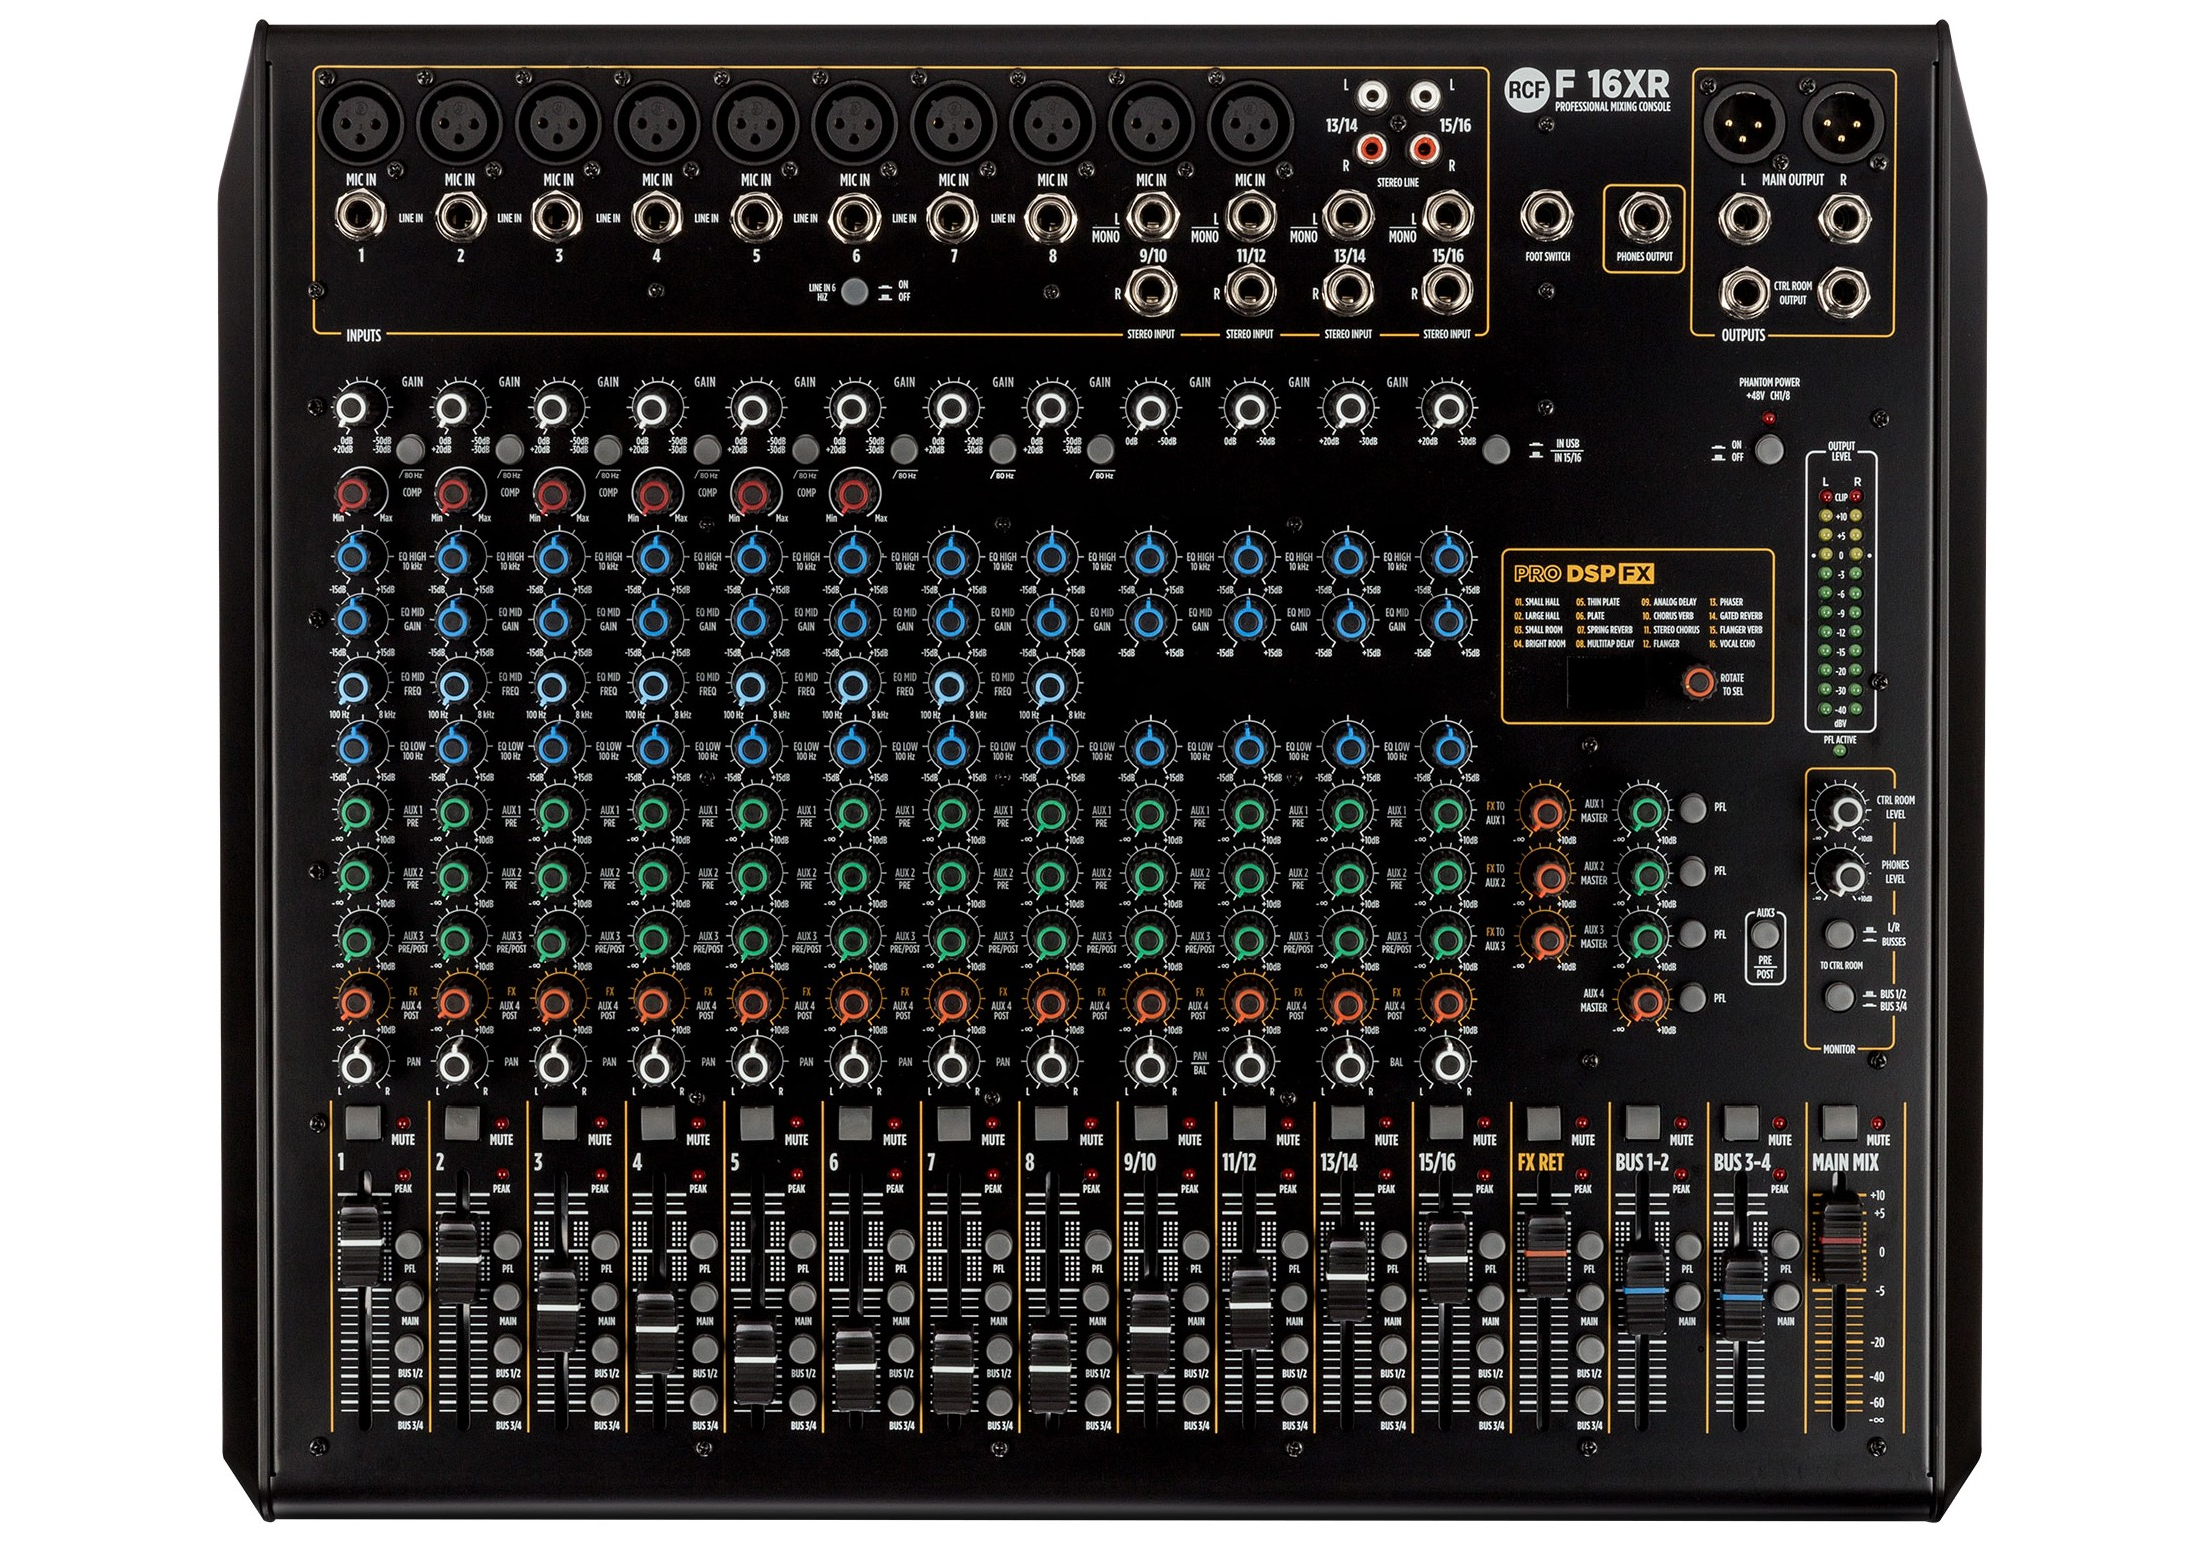
Task: Click the channel 3 LINE IN jack
Action: point(558,217)
